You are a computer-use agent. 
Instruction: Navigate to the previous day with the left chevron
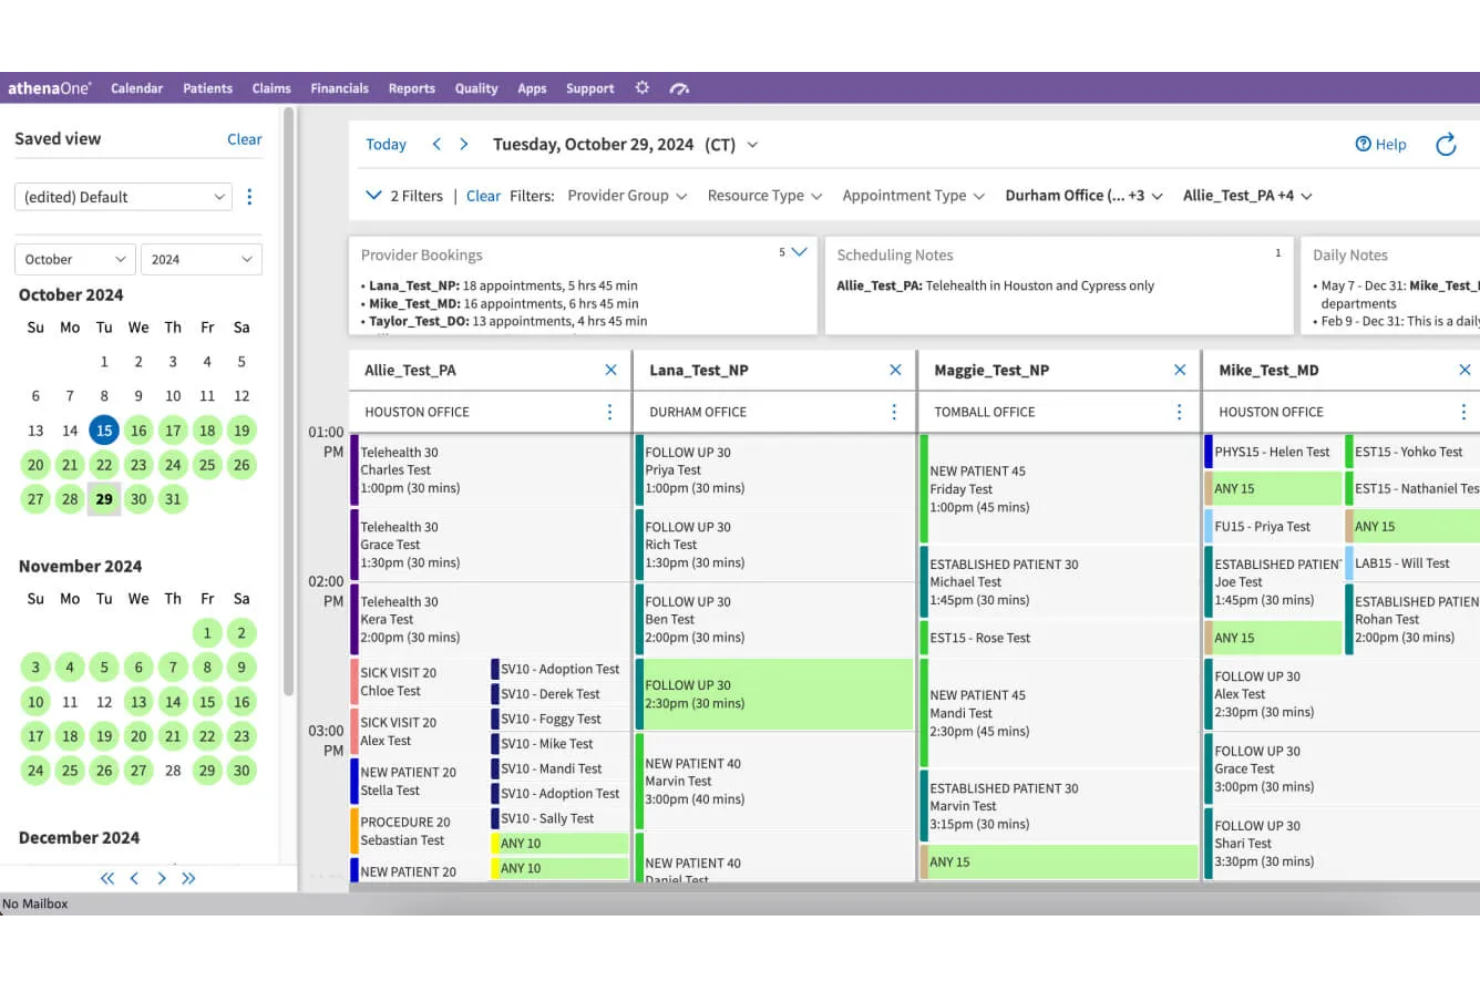click(x=436, y=144)
